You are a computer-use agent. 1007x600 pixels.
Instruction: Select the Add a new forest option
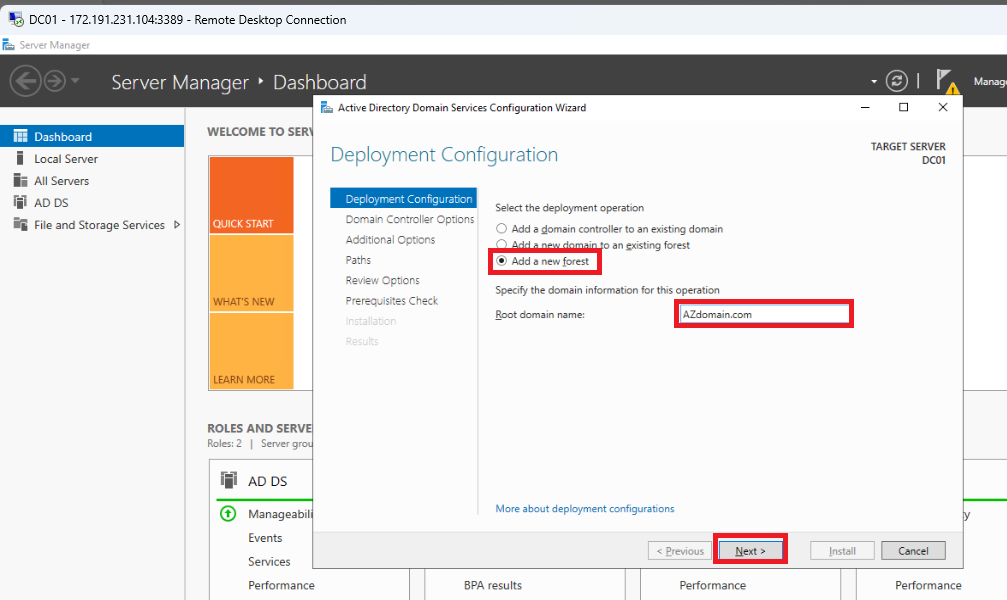543,261
